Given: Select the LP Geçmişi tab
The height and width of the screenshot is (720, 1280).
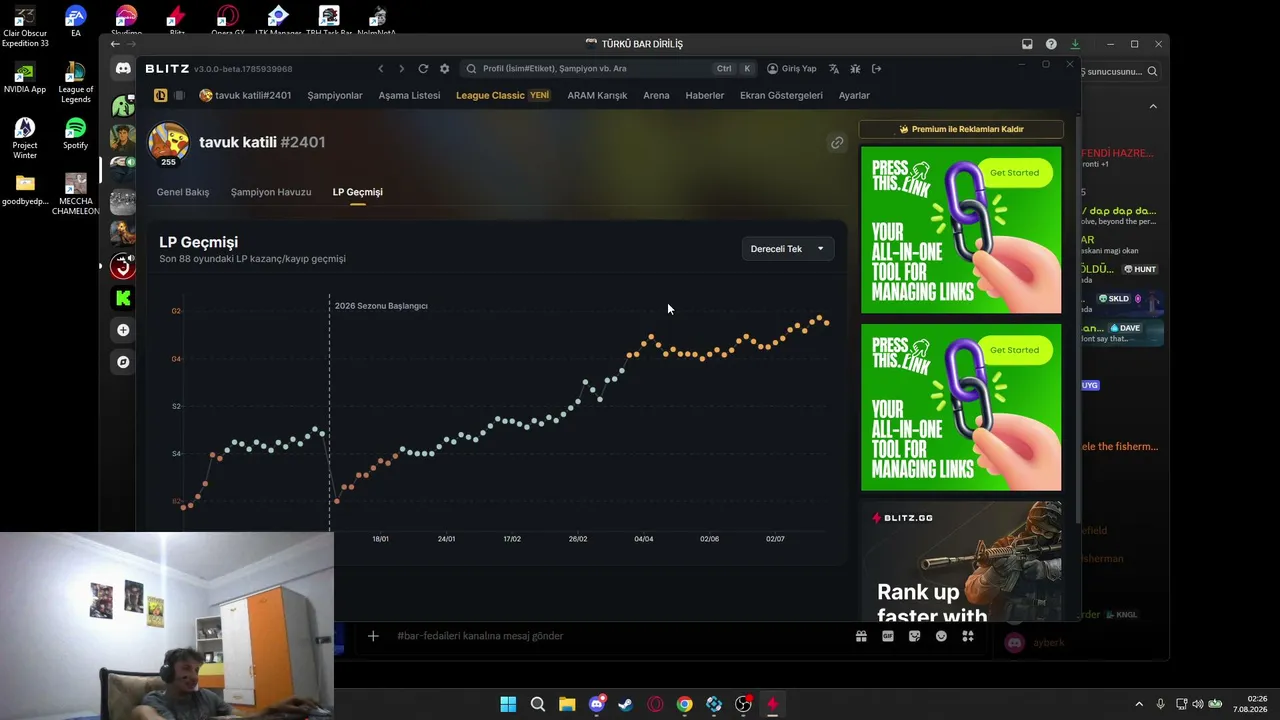Looking at the screenshot, I should 358,192.
